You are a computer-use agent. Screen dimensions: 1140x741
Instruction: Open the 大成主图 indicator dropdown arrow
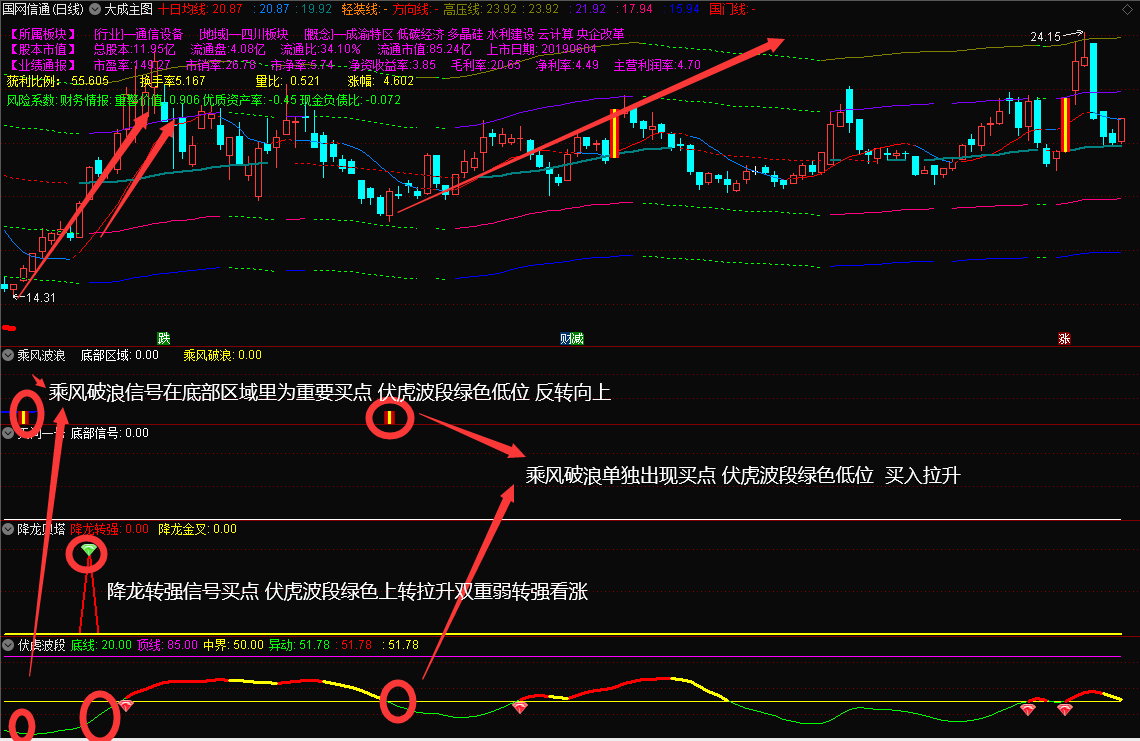(95, 9)
